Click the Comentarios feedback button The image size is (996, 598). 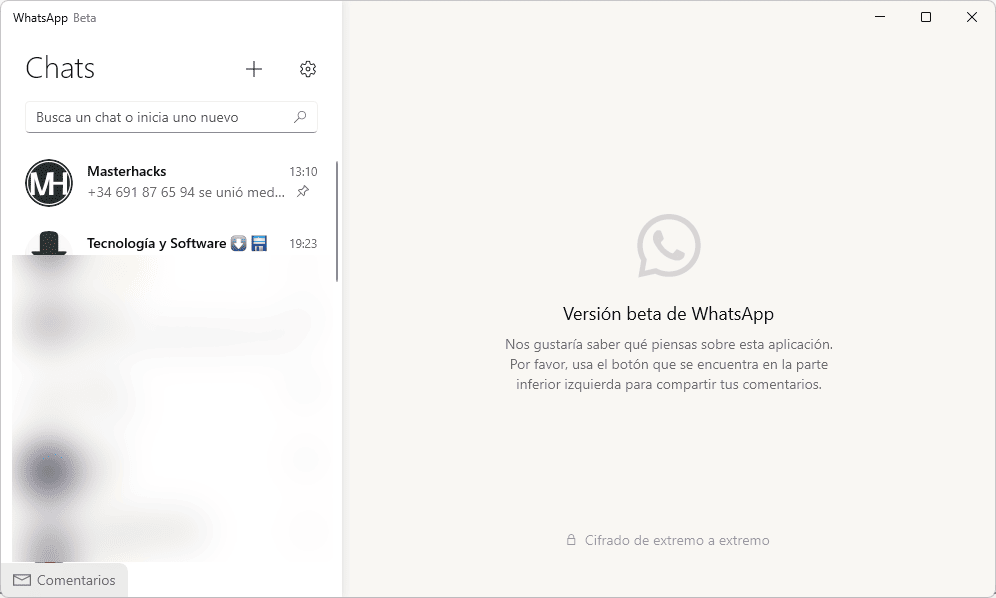pos(64,580)
